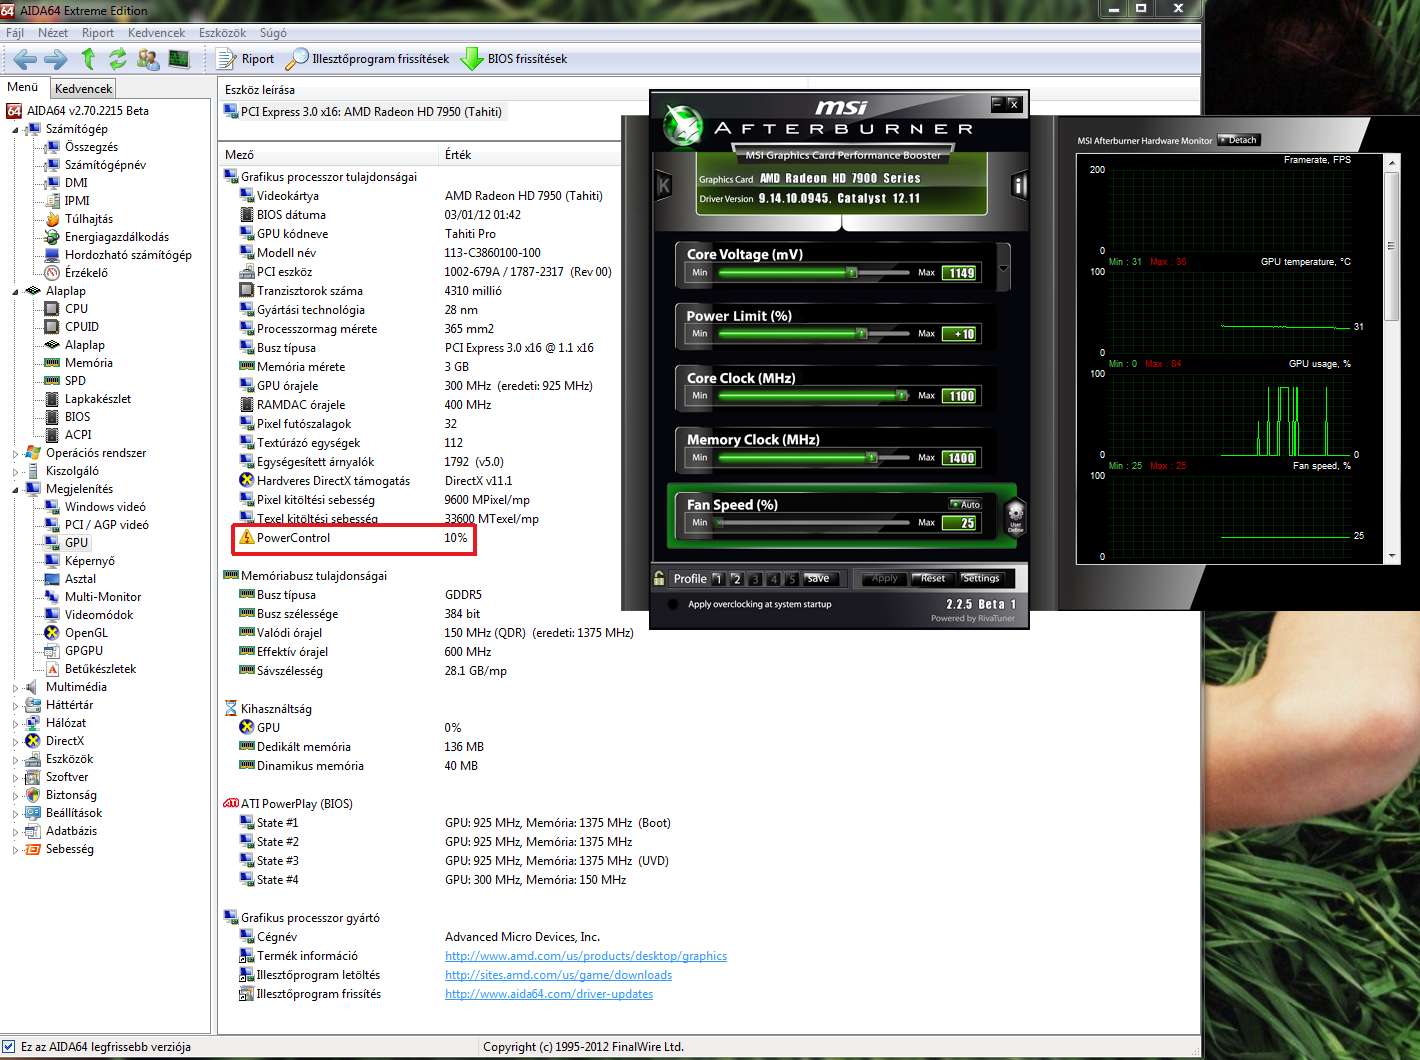Toggle the profile lock icon in Afterburner
The image size is (1420, 1060).
coord(659,578)
